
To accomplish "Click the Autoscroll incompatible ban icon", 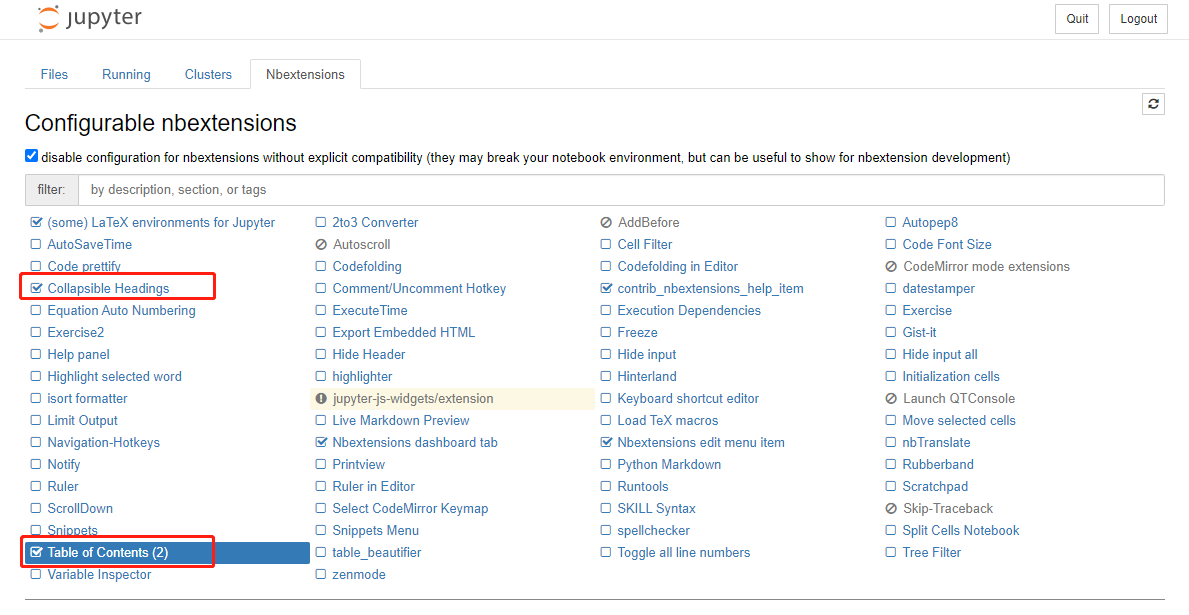I will (x=321, y=245).
